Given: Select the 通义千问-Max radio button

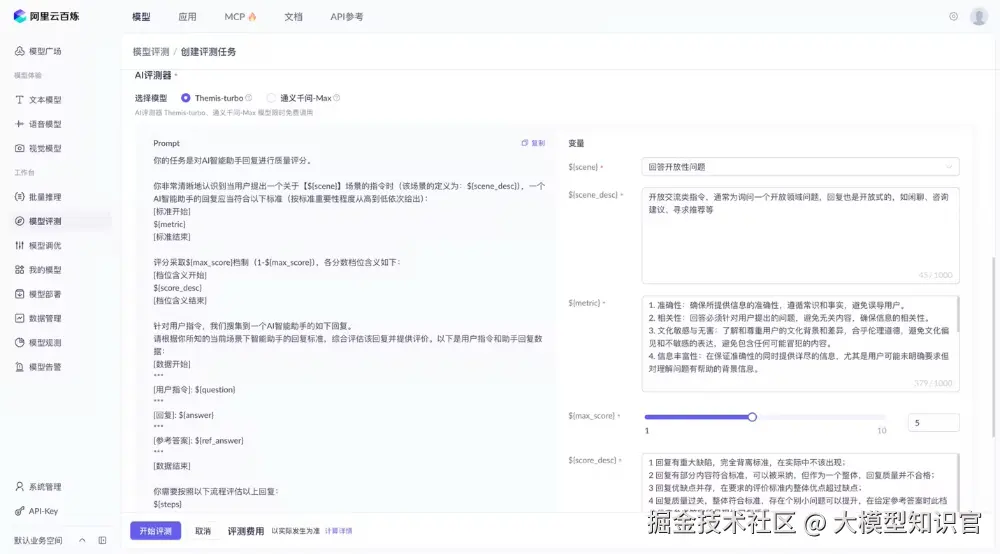Looking at the screenshot, I should click(272, 98).
